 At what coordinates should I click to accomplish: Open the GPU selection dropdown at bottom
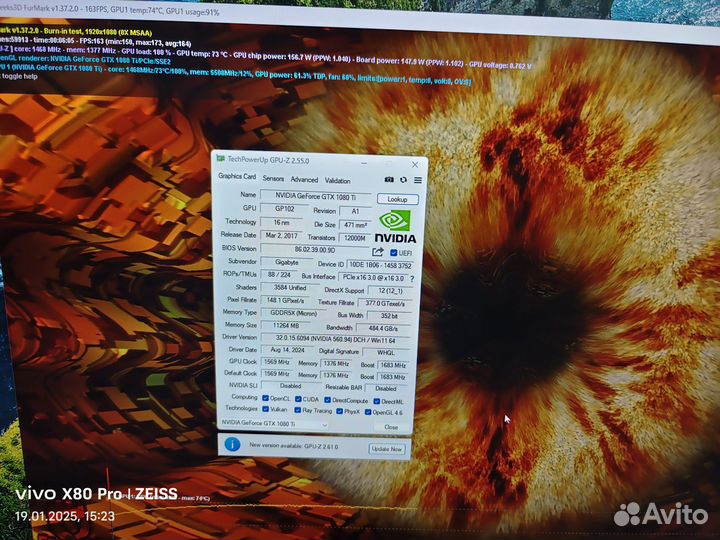274,424
